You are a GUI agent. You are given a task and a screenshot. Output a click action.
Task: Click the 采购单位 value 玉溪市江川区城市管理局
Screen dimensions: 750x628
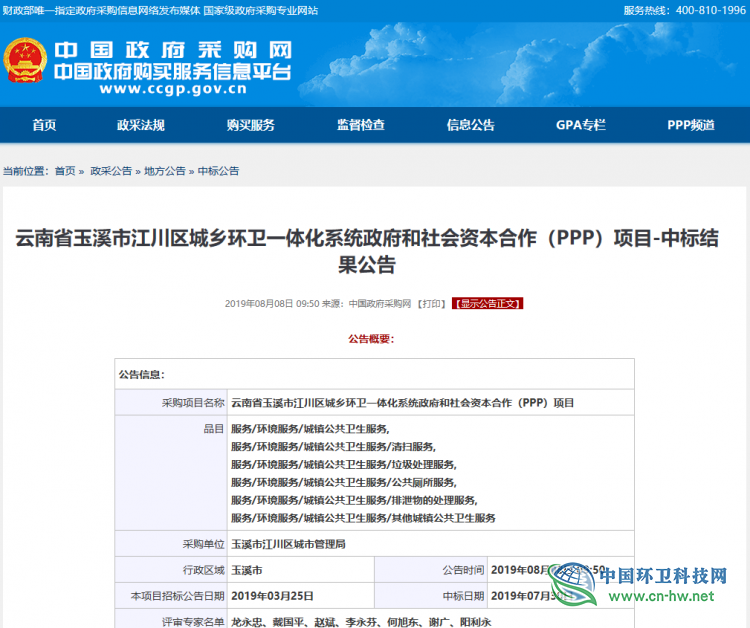(x=288, y=545)
